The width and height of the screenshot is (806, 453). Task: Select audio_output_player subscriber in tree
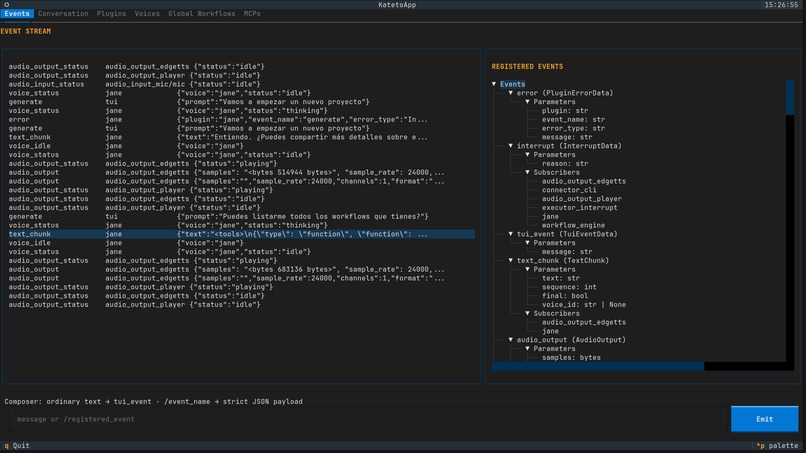(581, 199)
